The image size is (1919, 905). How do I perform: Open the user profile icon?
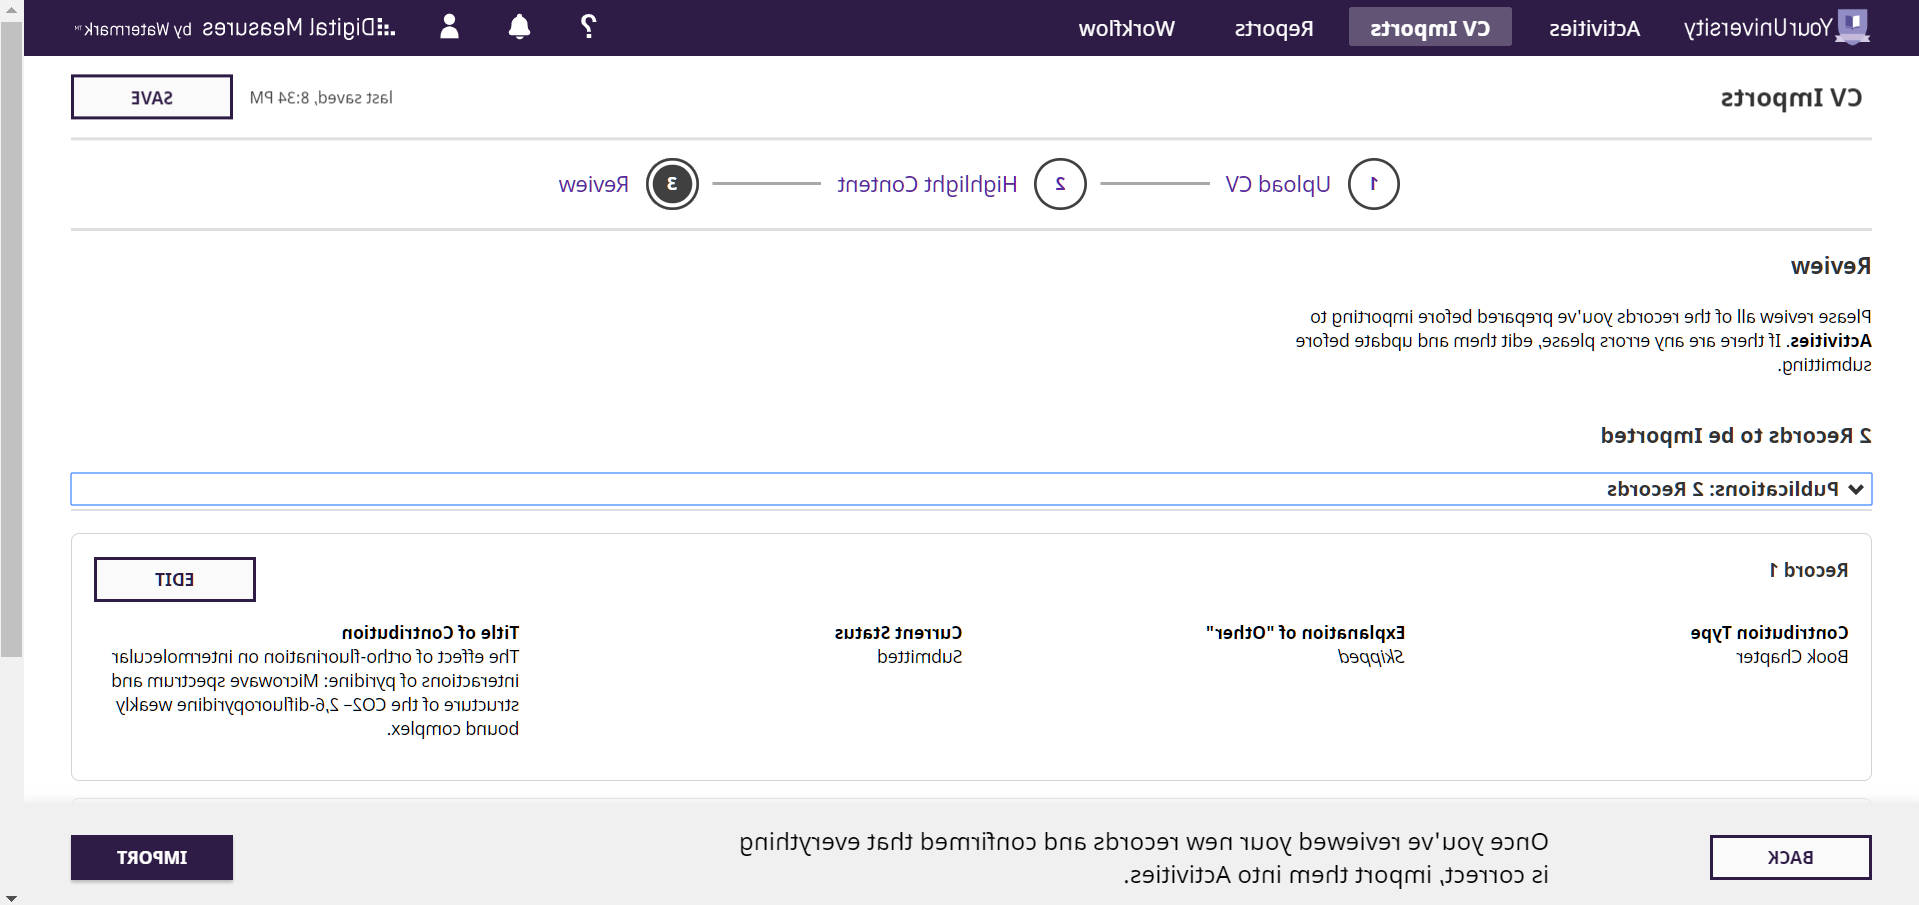point(450,27)
